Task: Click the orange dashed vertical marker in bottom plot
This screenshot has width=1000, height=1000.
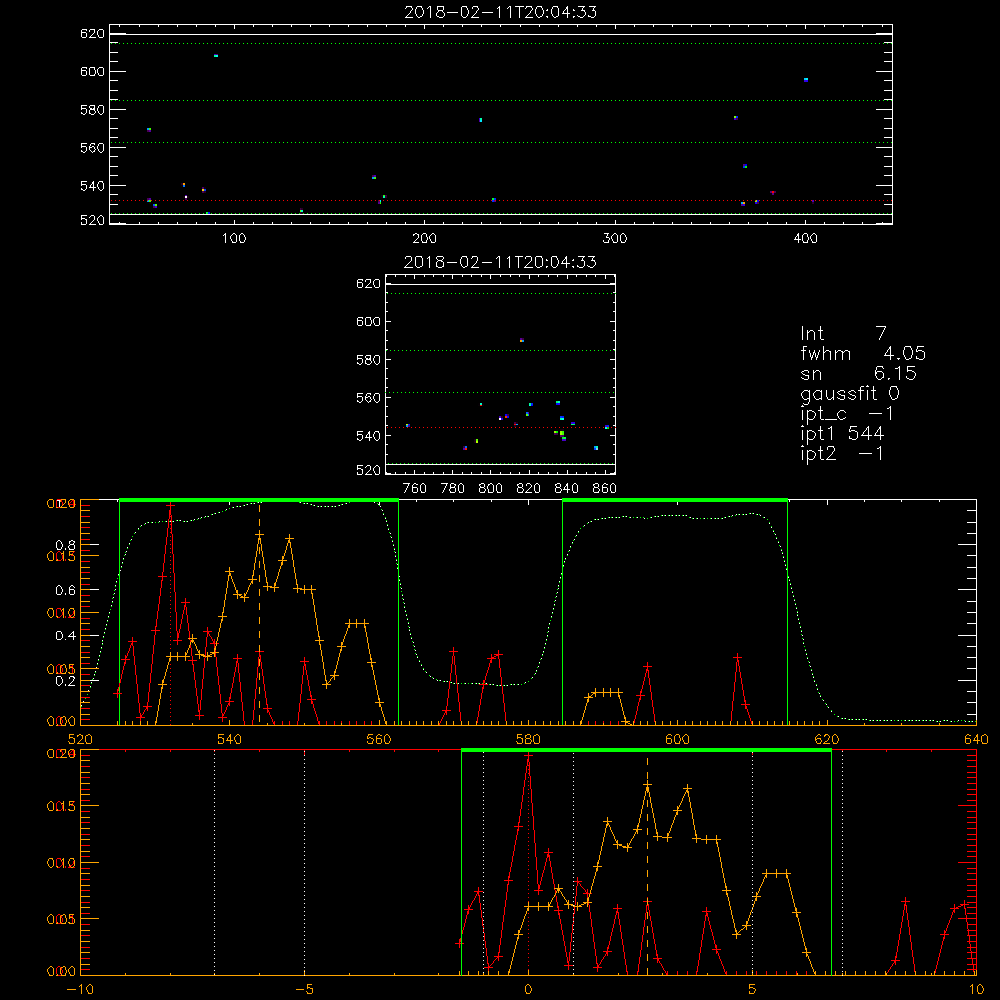Action: tap(647, 864)
